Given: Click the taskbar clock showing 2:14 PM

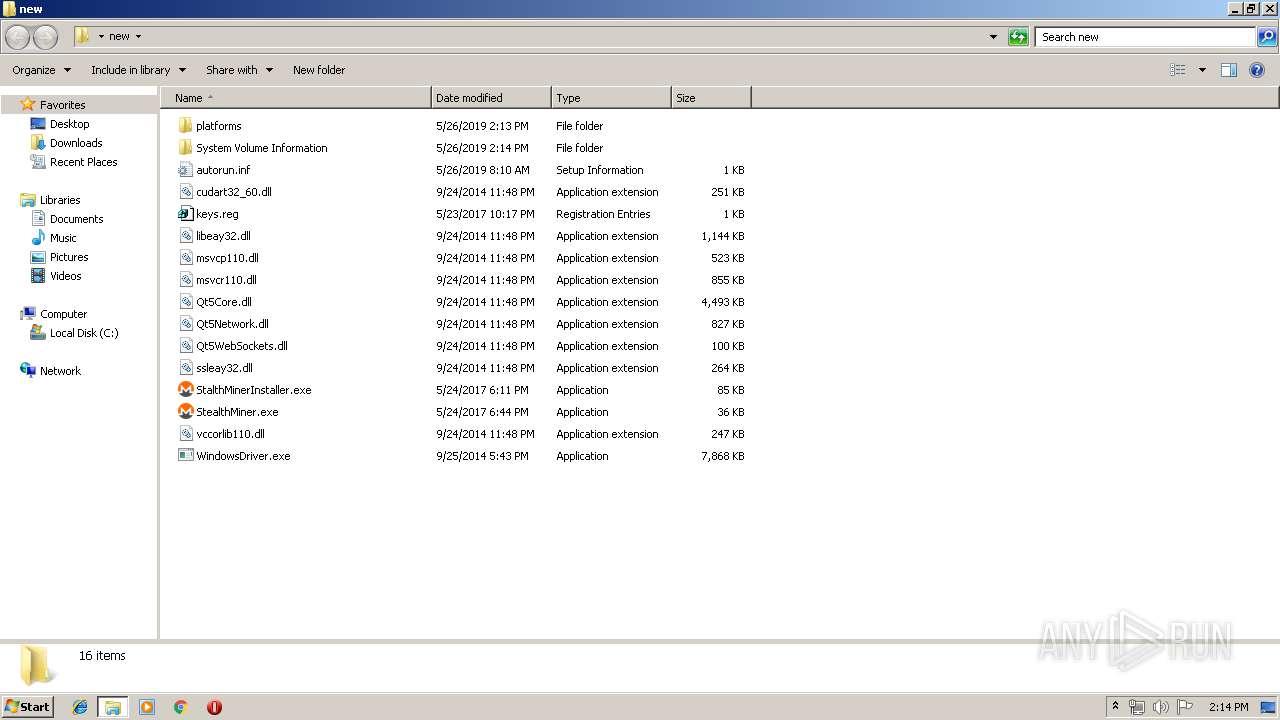Looking at the screenshot, I should pyautogui.click(x=1228, y=707).
